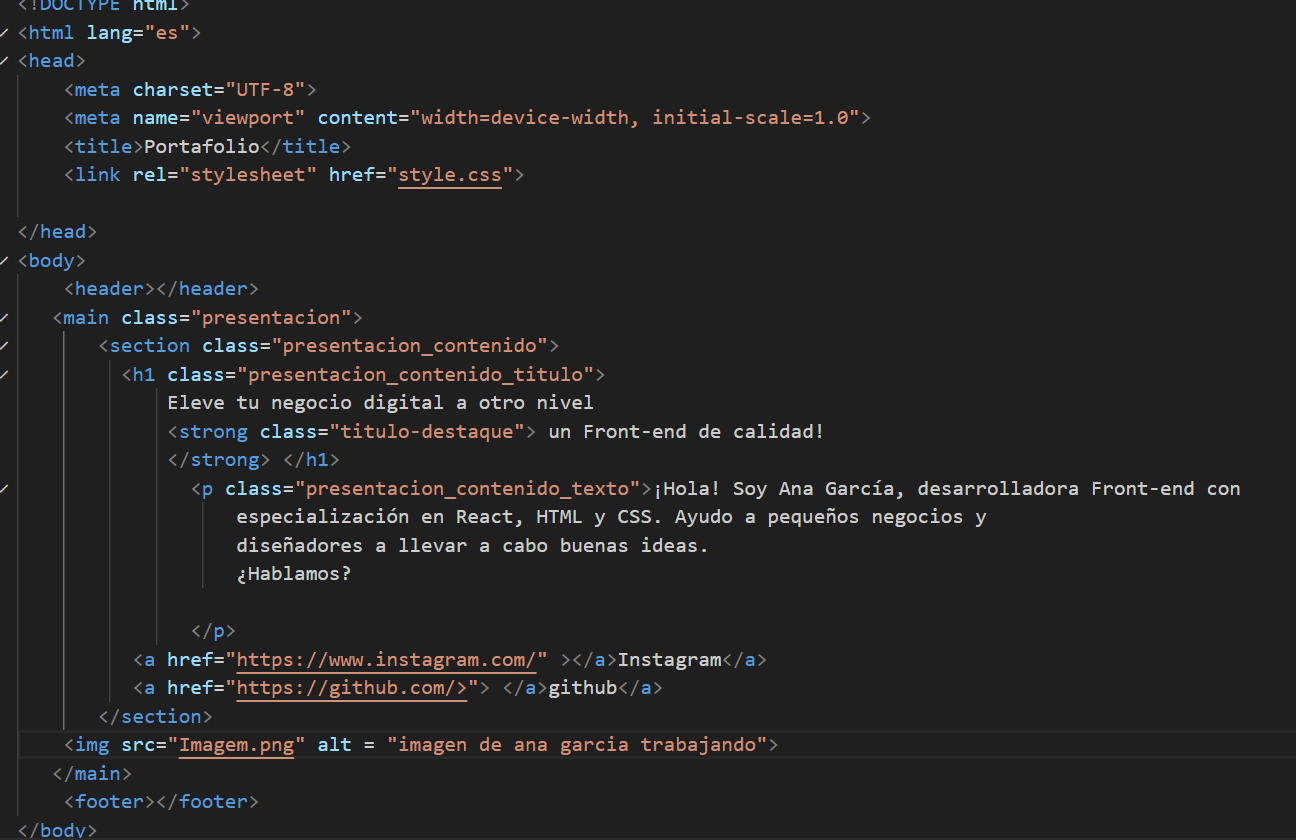Screen dimensions: 1296x840
Task: Click the "UTF-8" charset value
Action: tap(265, 89)
